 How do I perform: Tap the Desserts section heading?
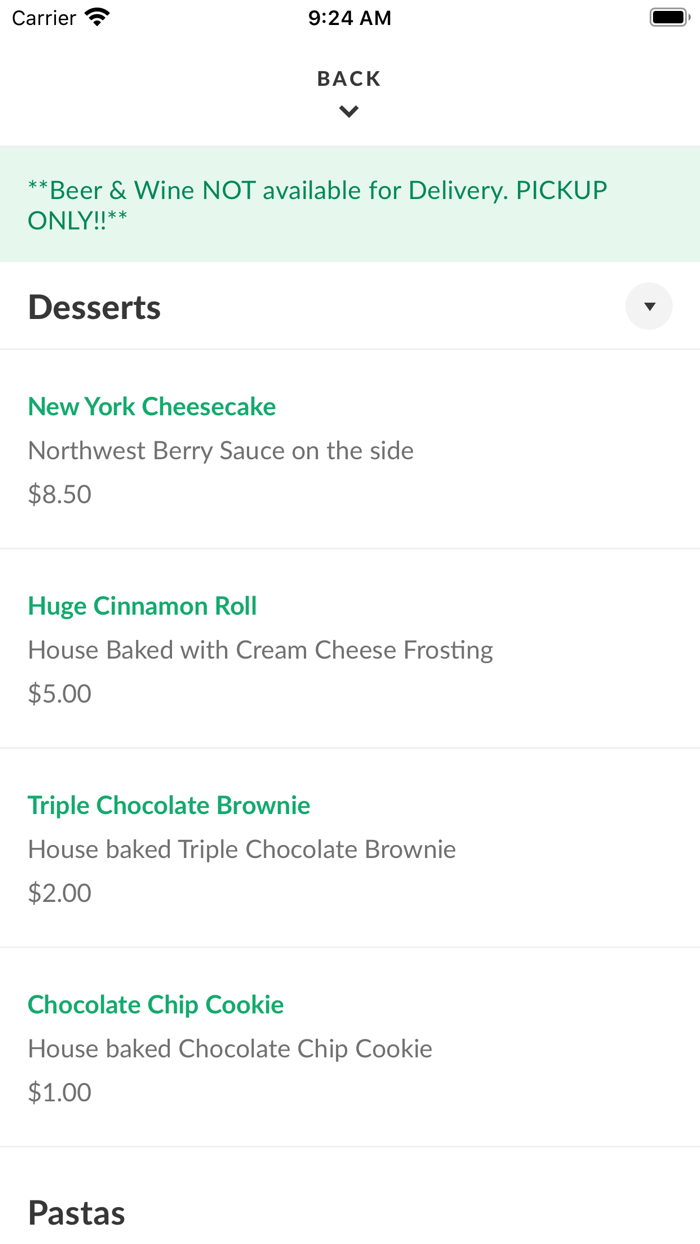(x=95, y=307)
